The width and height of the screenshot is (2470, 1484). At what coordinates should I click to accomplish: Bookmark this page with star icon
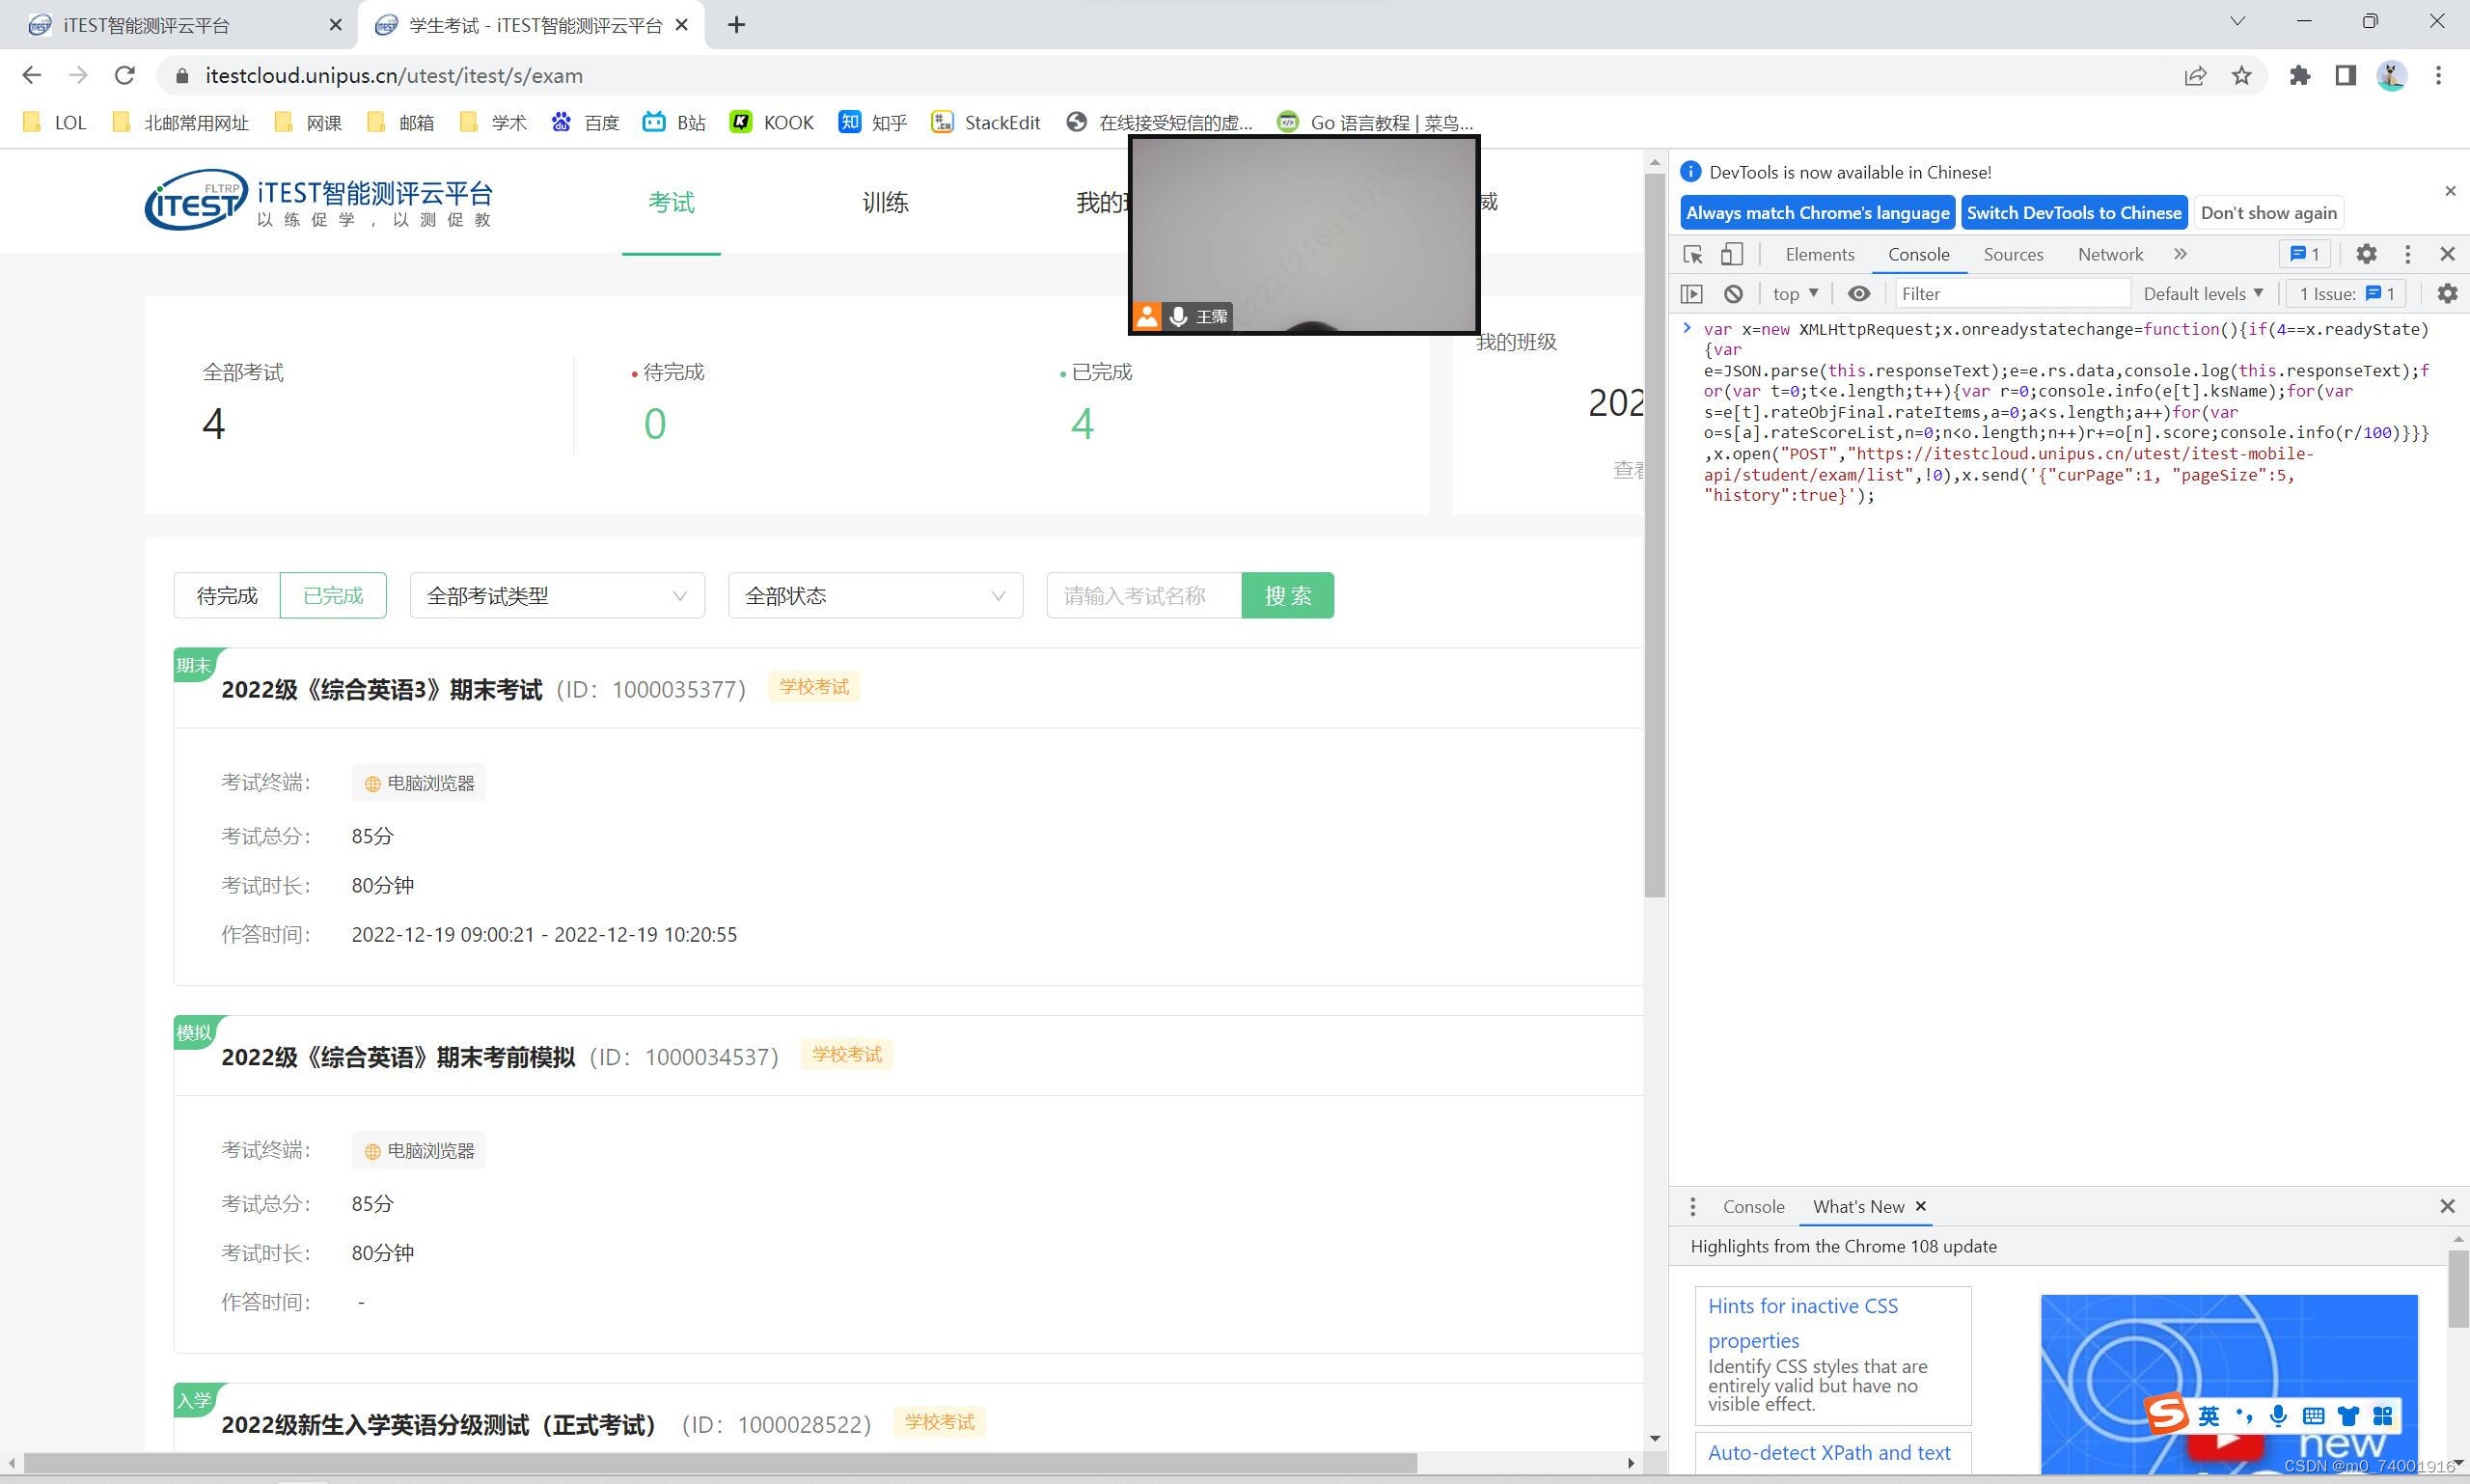click(2241, 76)
